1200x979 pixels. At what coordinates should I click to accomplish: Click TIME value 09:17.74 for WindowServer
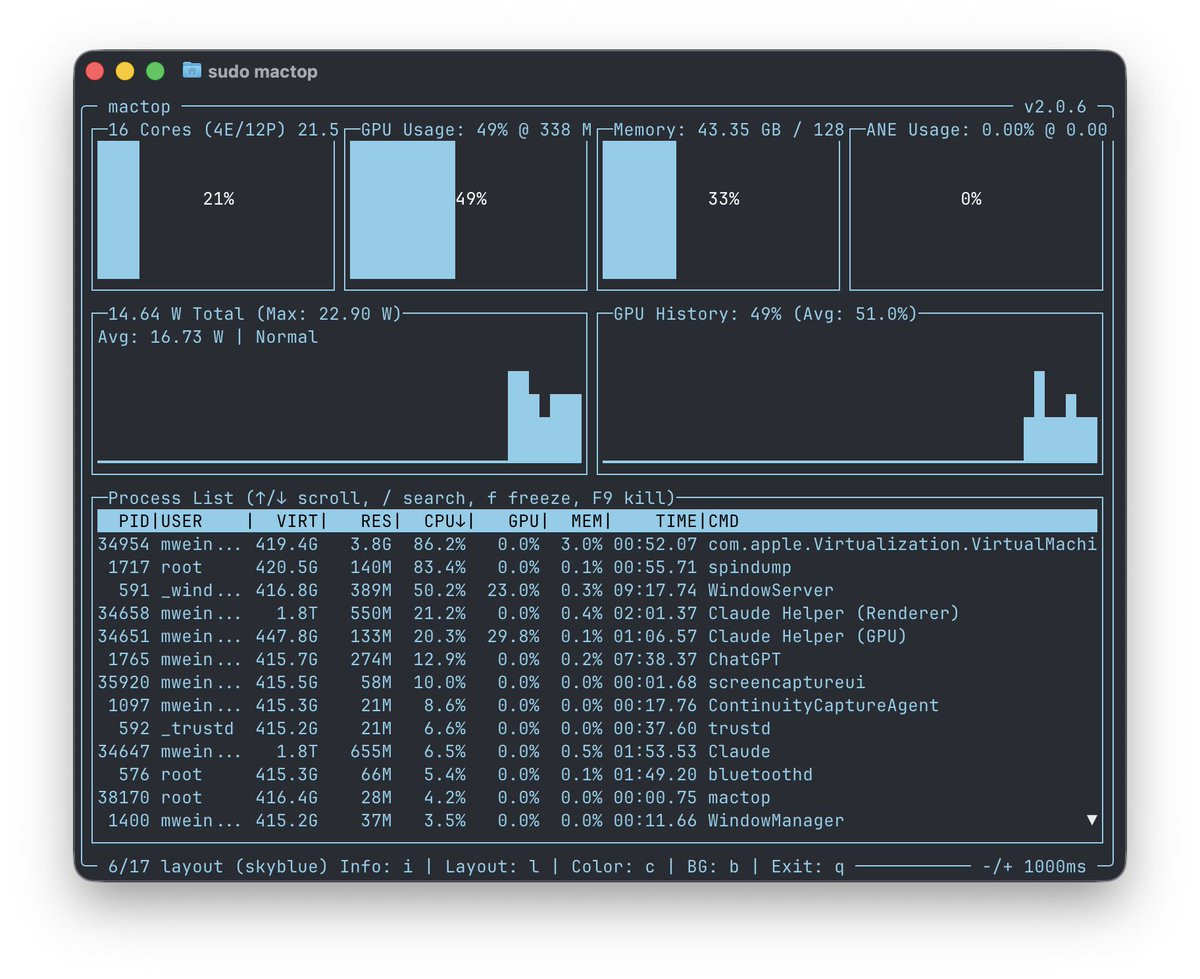[x=655, y=590]
